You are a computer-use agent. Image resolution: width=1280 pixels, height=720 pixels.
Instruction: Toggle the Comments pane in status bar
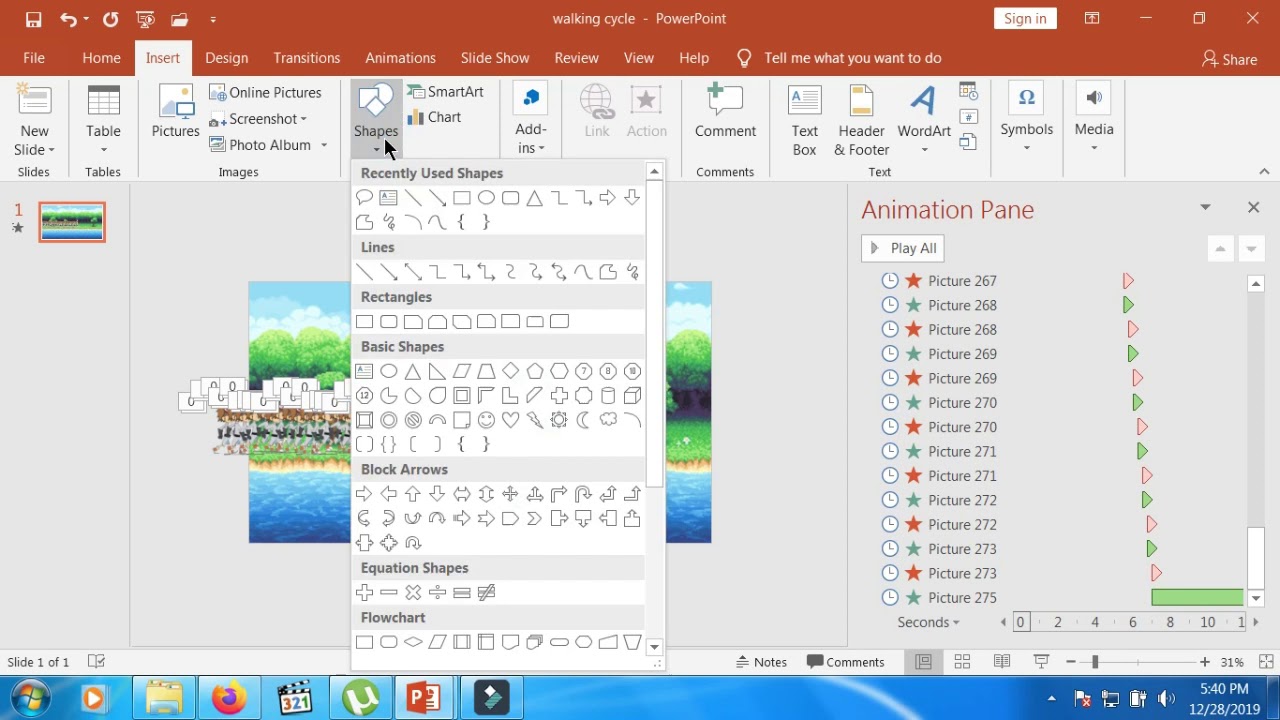(846, 662)
